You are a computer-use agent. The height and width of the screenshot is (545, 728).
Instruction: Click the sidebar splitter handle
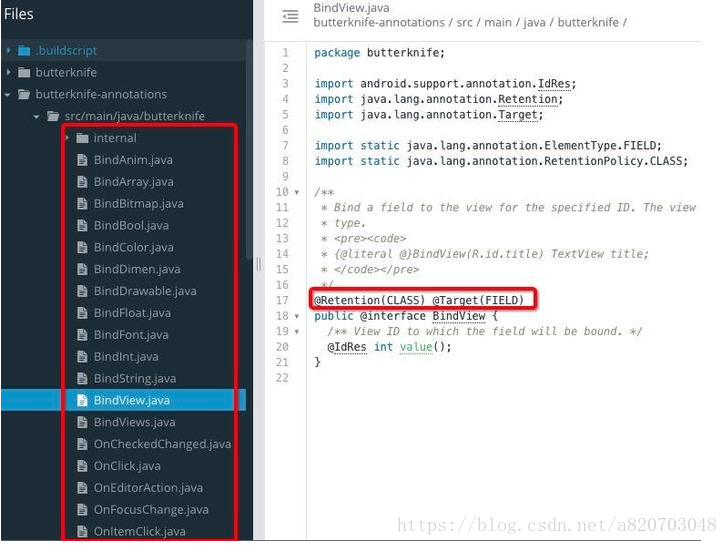259,265
